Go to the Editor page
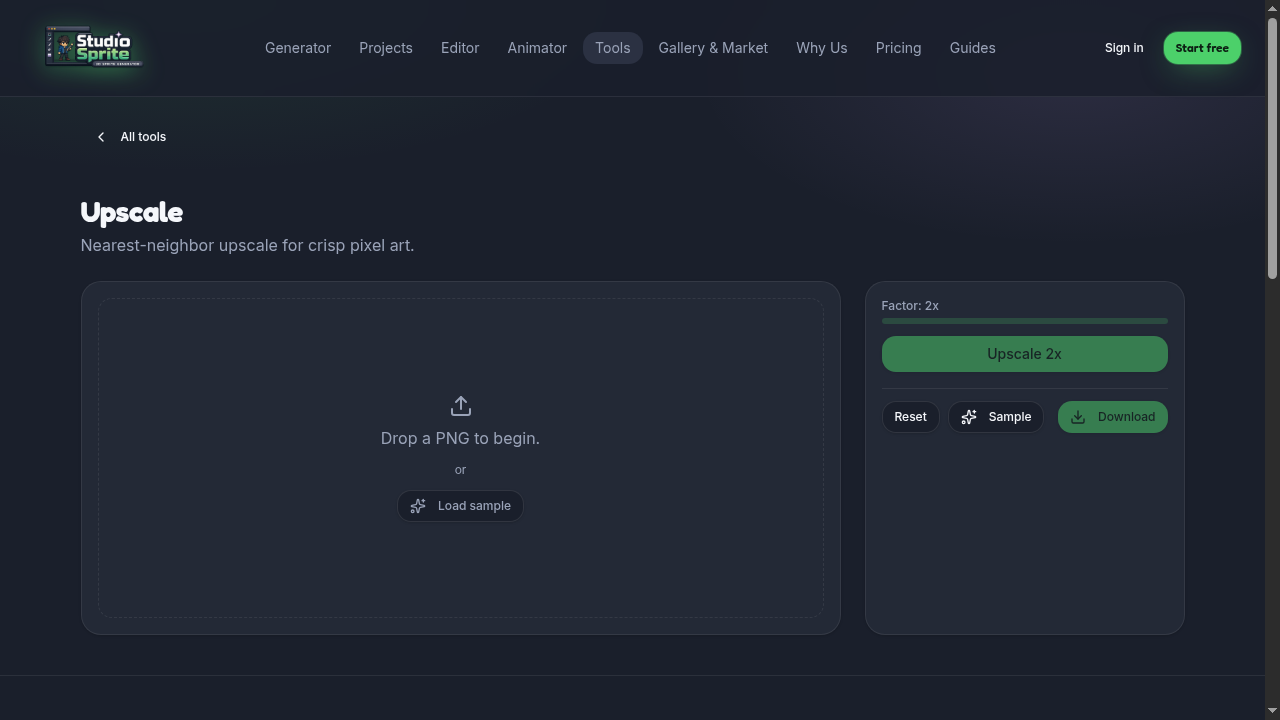The image size is (1280, 720). click(x=460, y=48)
